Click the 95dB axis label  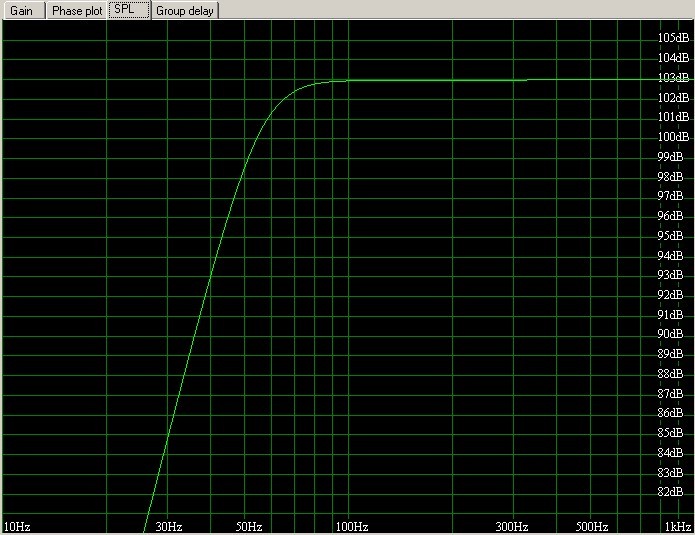point(670,236)
